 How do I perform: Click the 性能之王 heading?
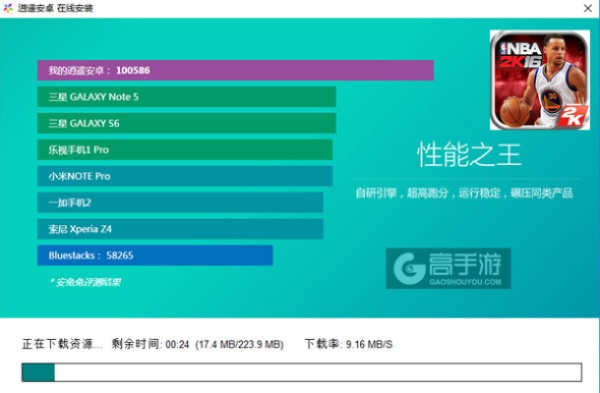point(469,155)
